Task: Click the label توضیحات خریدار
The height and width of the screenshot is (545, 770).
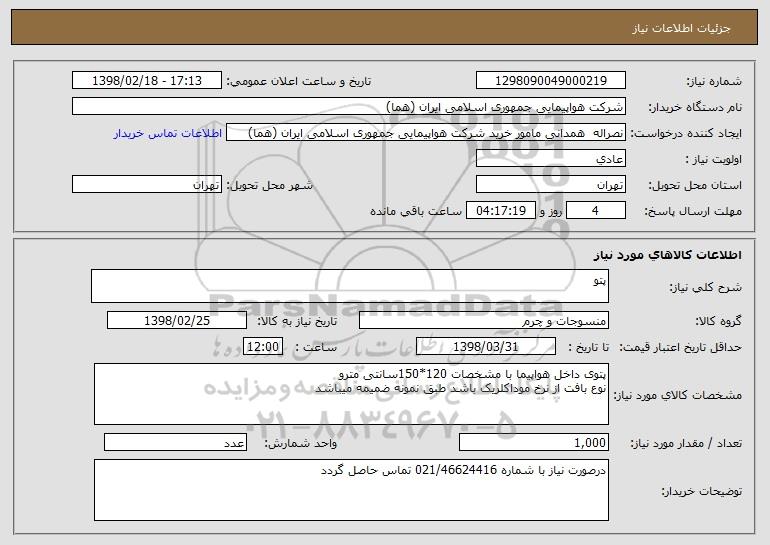Action: pyautogui.click(x=701, y=491)
